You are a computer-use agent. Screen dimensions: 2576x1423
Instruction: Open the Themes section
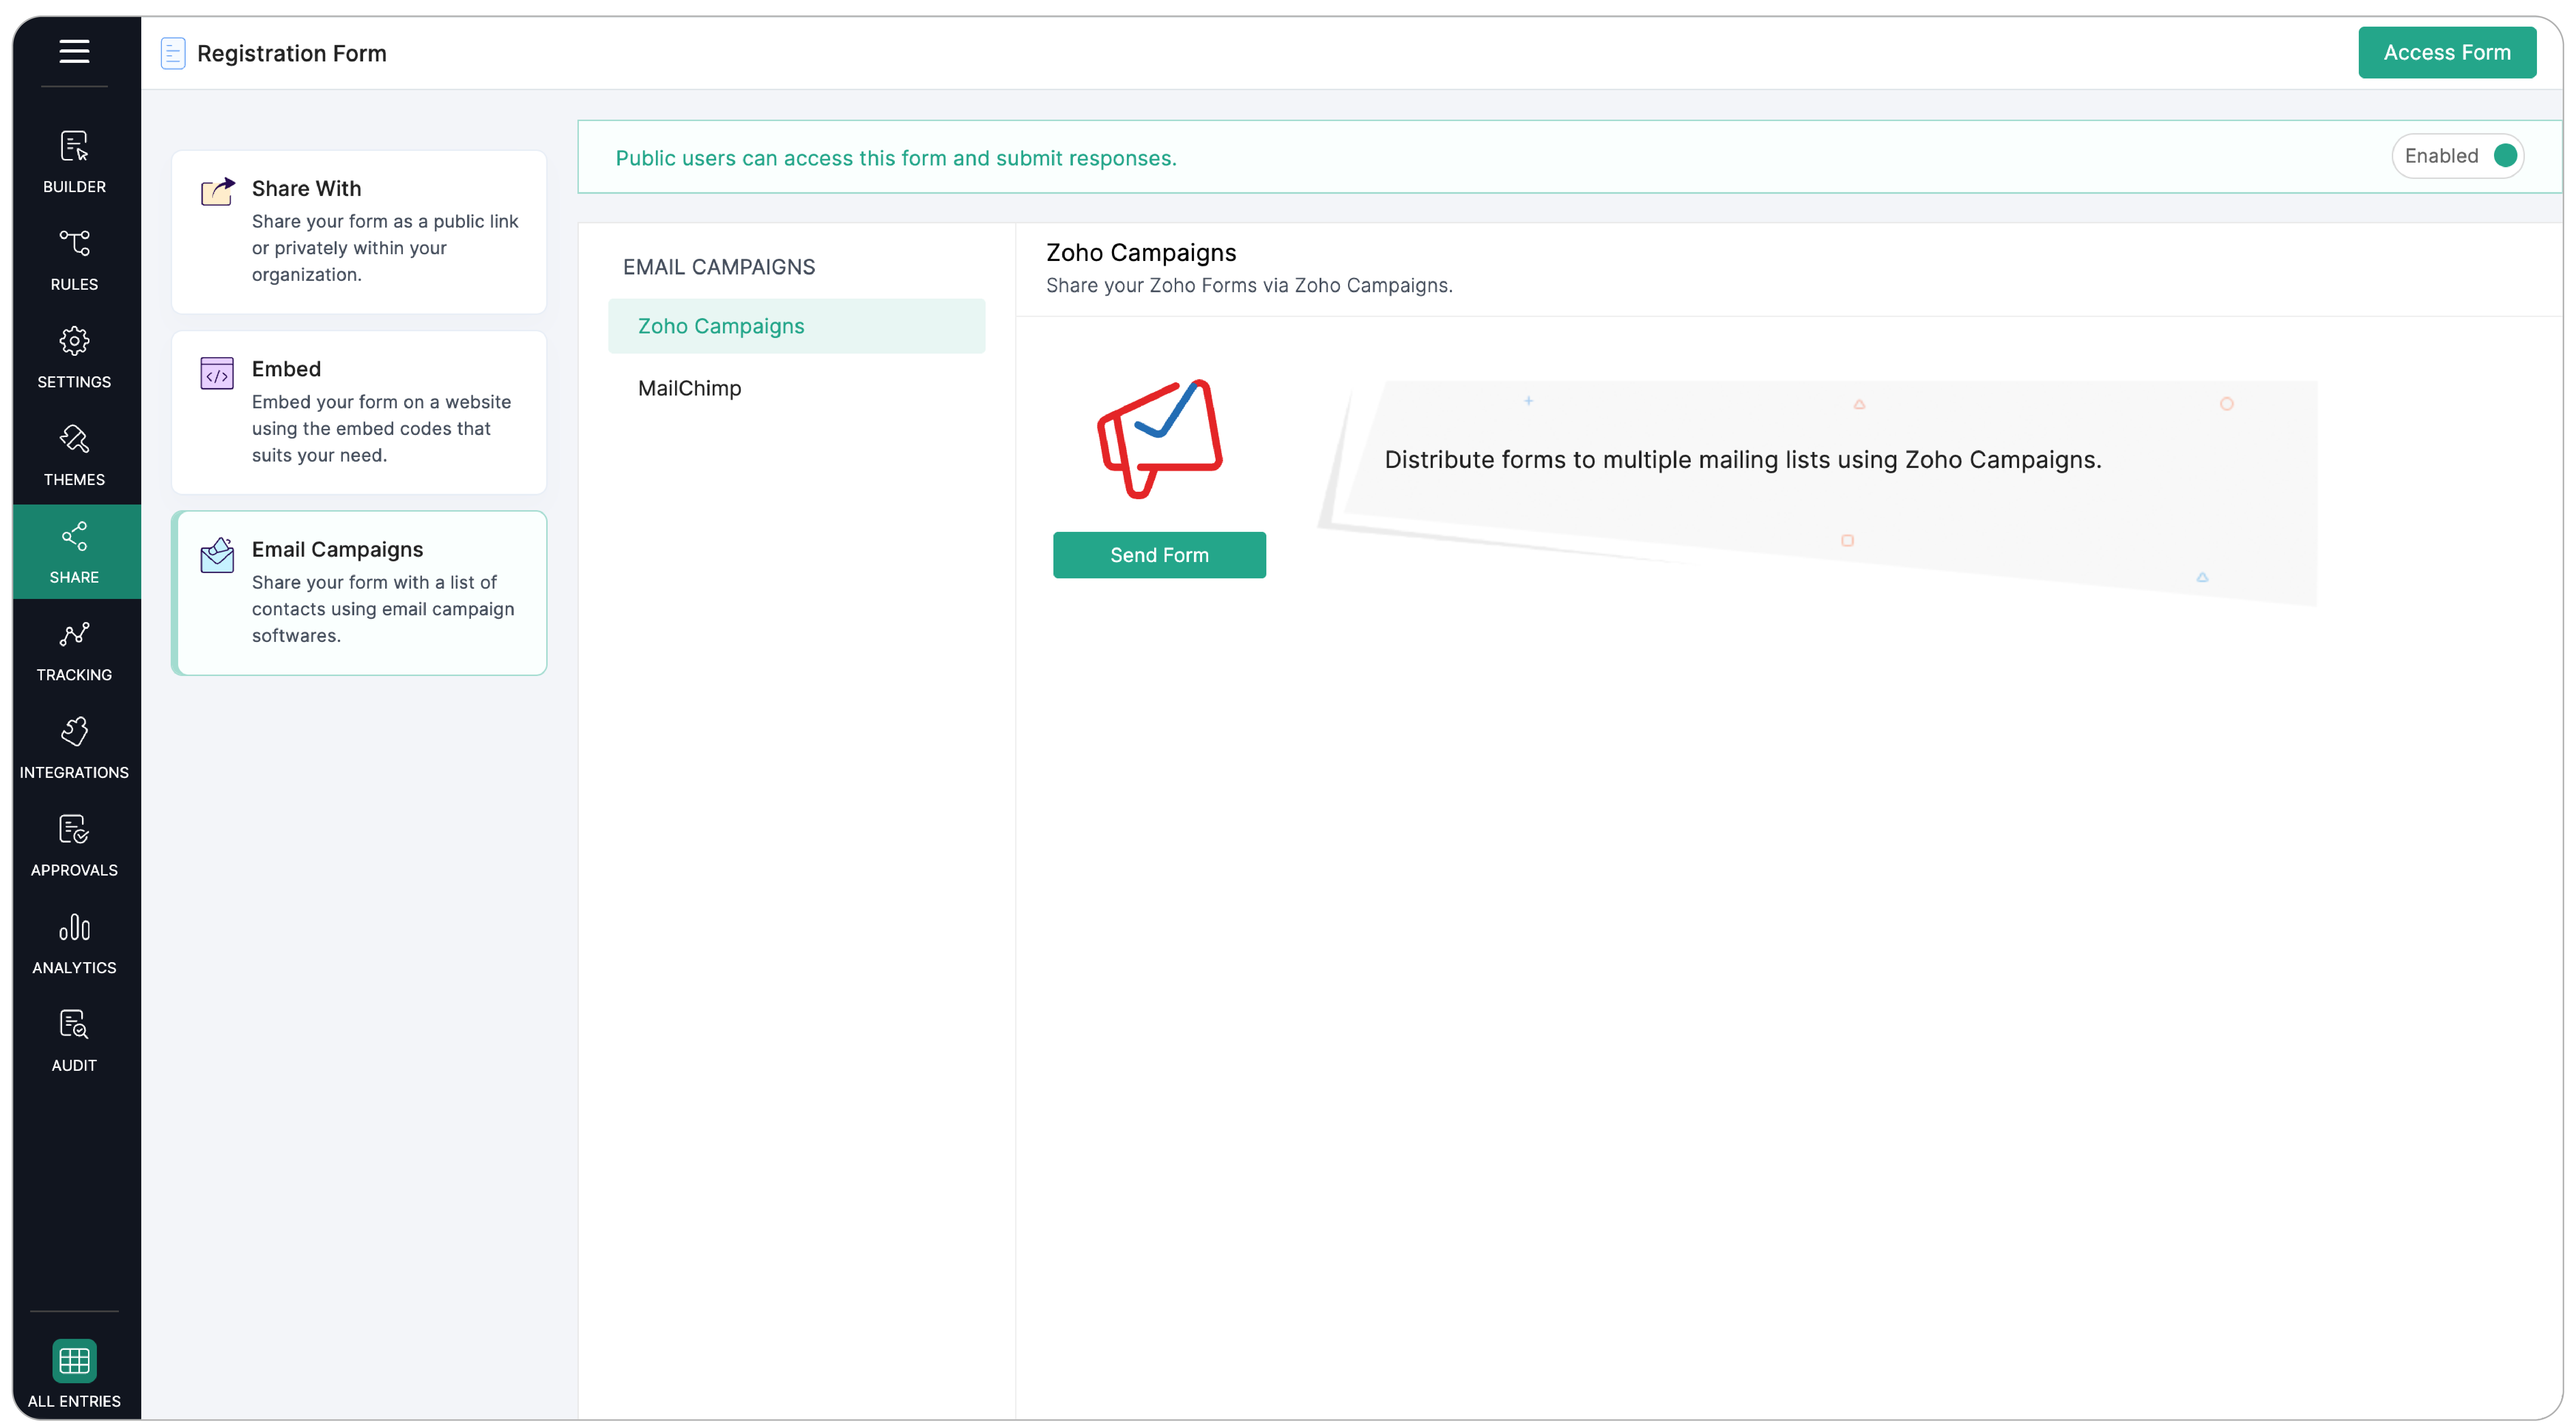coord(74,455)
